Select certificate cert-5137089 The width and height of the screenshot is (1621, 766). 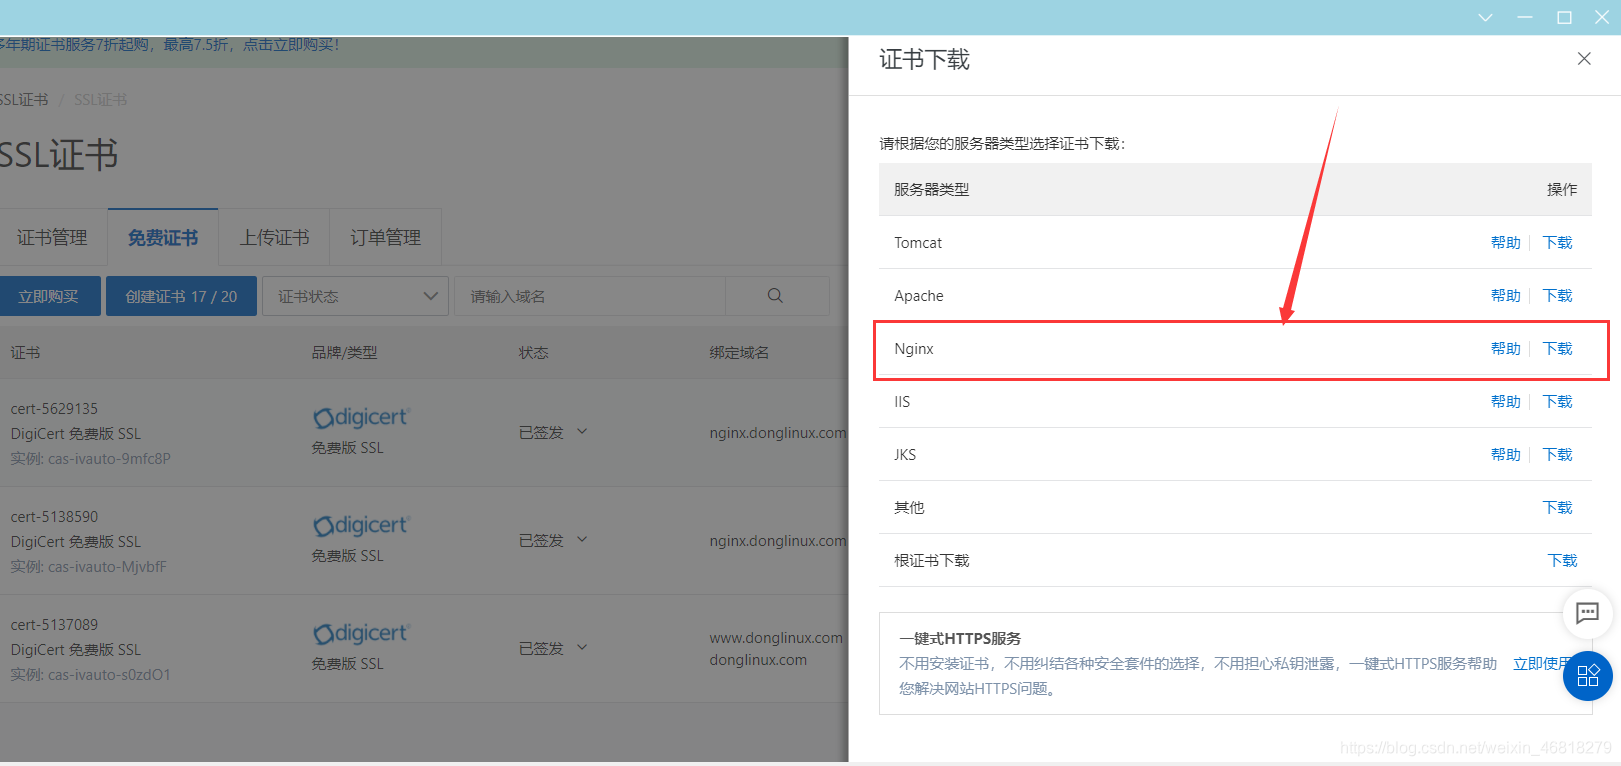tap(55, 625)
